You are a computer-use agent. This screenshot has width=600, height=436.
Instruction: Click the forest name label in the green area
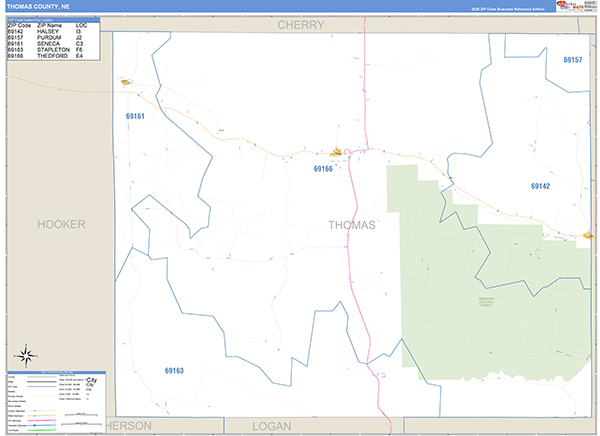[x=486, y=302]
